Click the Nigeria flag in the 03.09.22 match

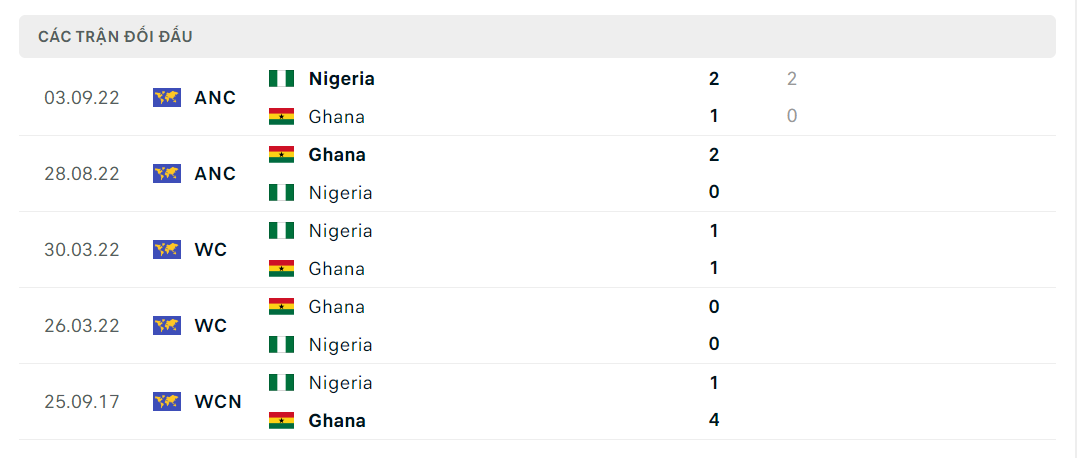point(281,79)
